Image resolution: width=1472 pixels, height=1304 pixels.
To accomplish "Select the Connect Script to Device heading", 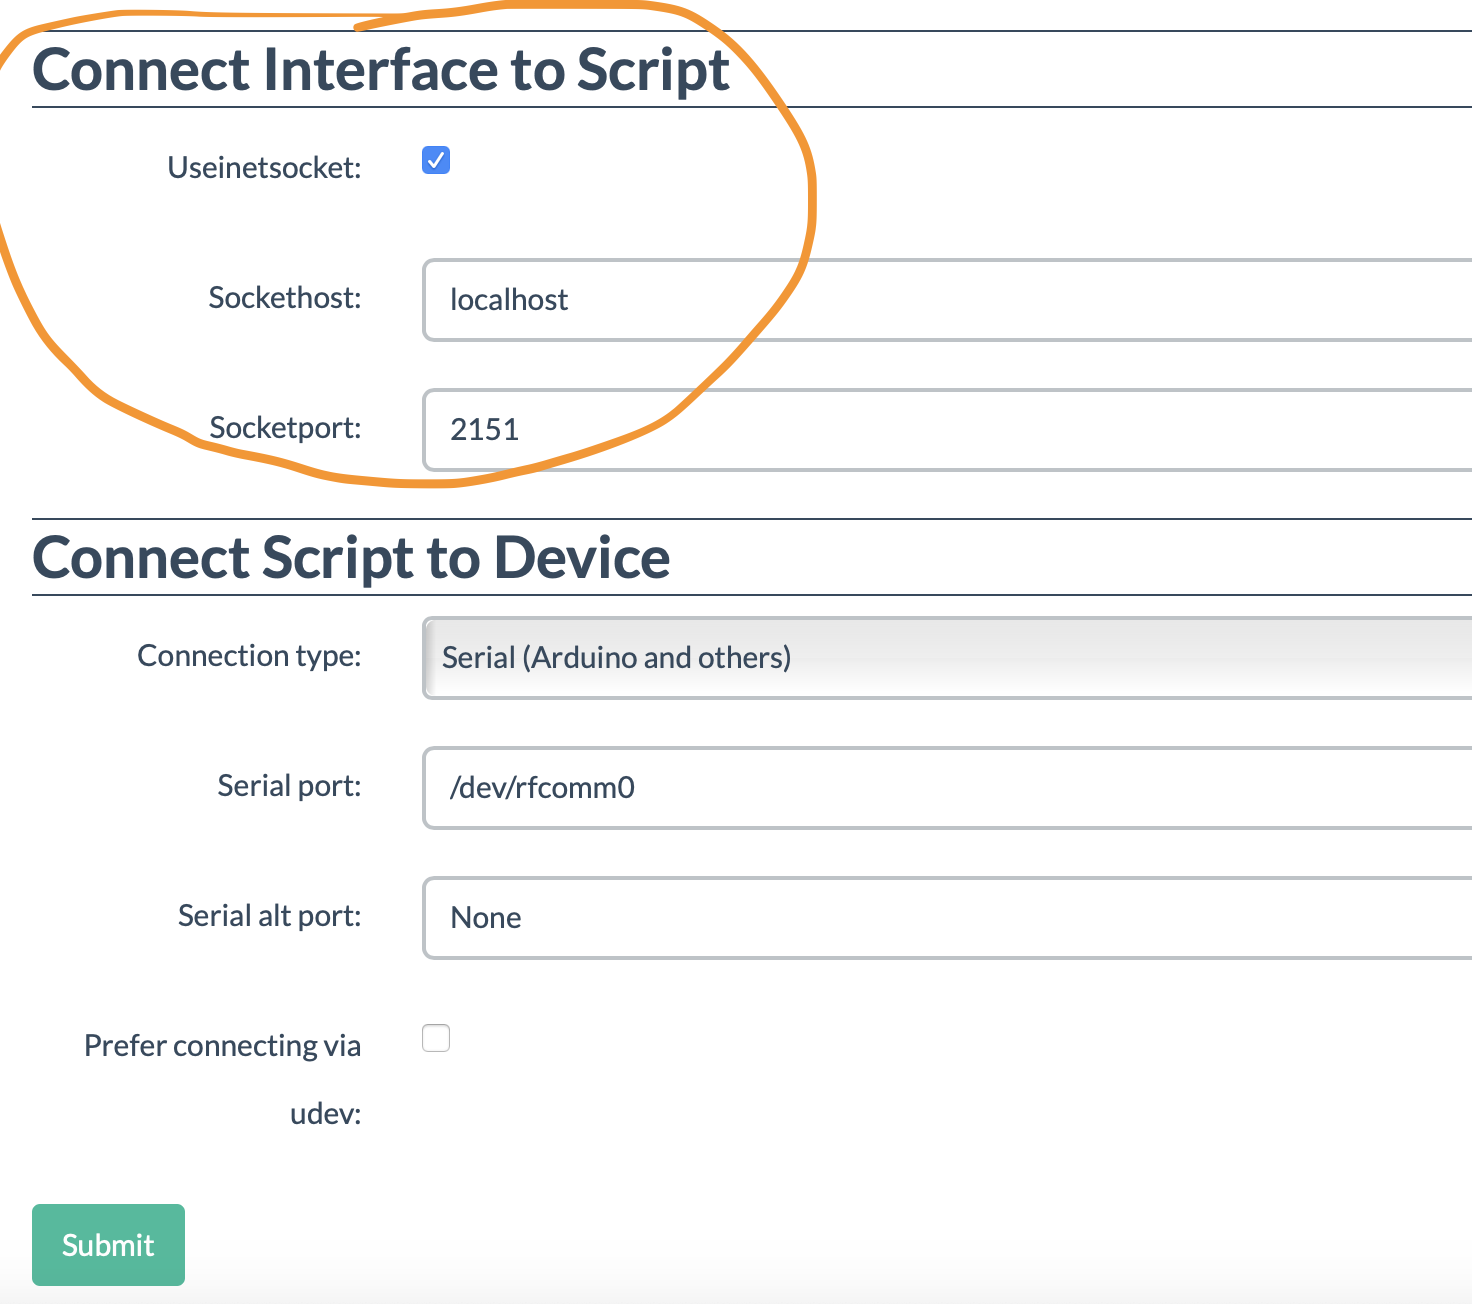I will pyautogui.click(x=351, y=558).
